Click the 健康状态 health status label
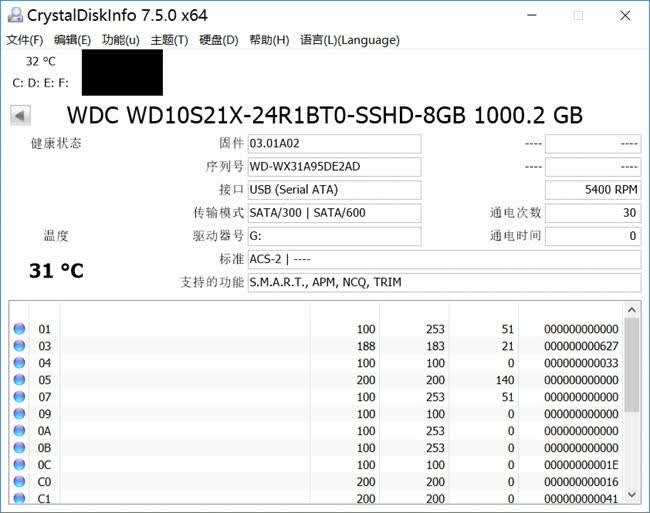Image resolution: width=650 pixels, height=513 pixels. coord(56,143)
